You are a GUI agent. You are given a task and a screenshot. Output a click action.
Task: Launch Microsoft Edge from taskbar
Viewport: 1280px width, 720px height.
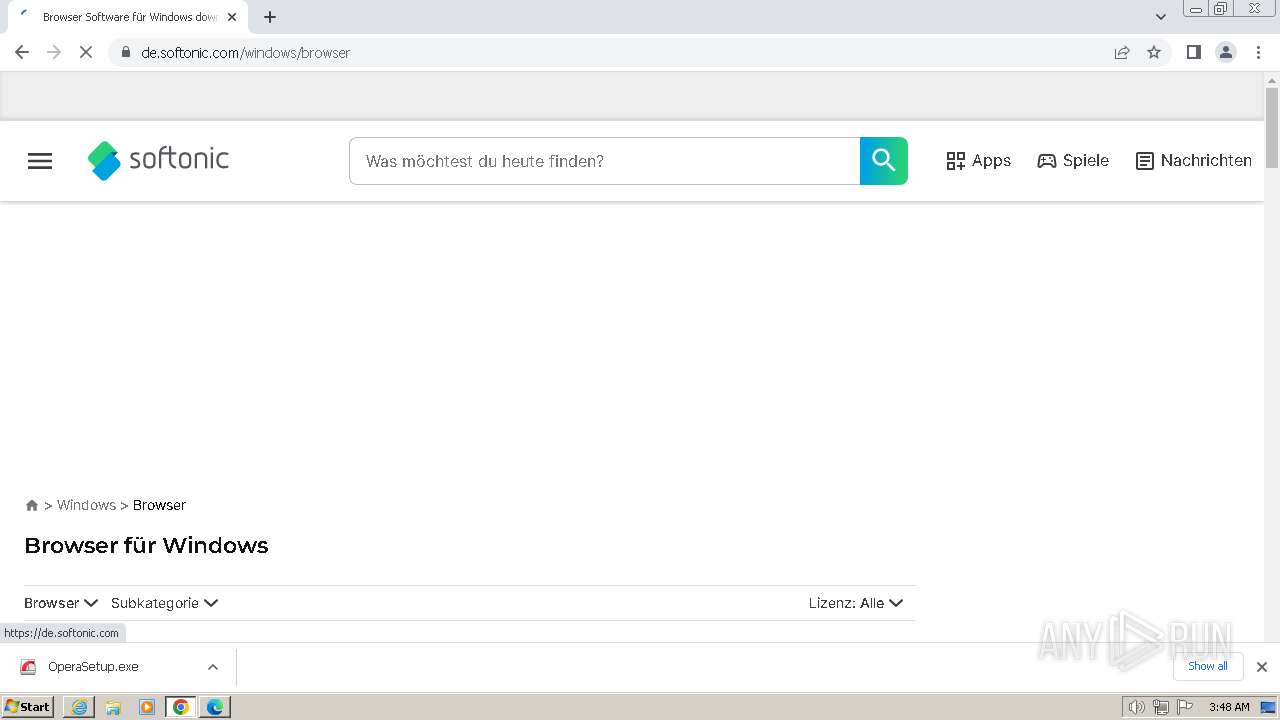click(215, 707)
